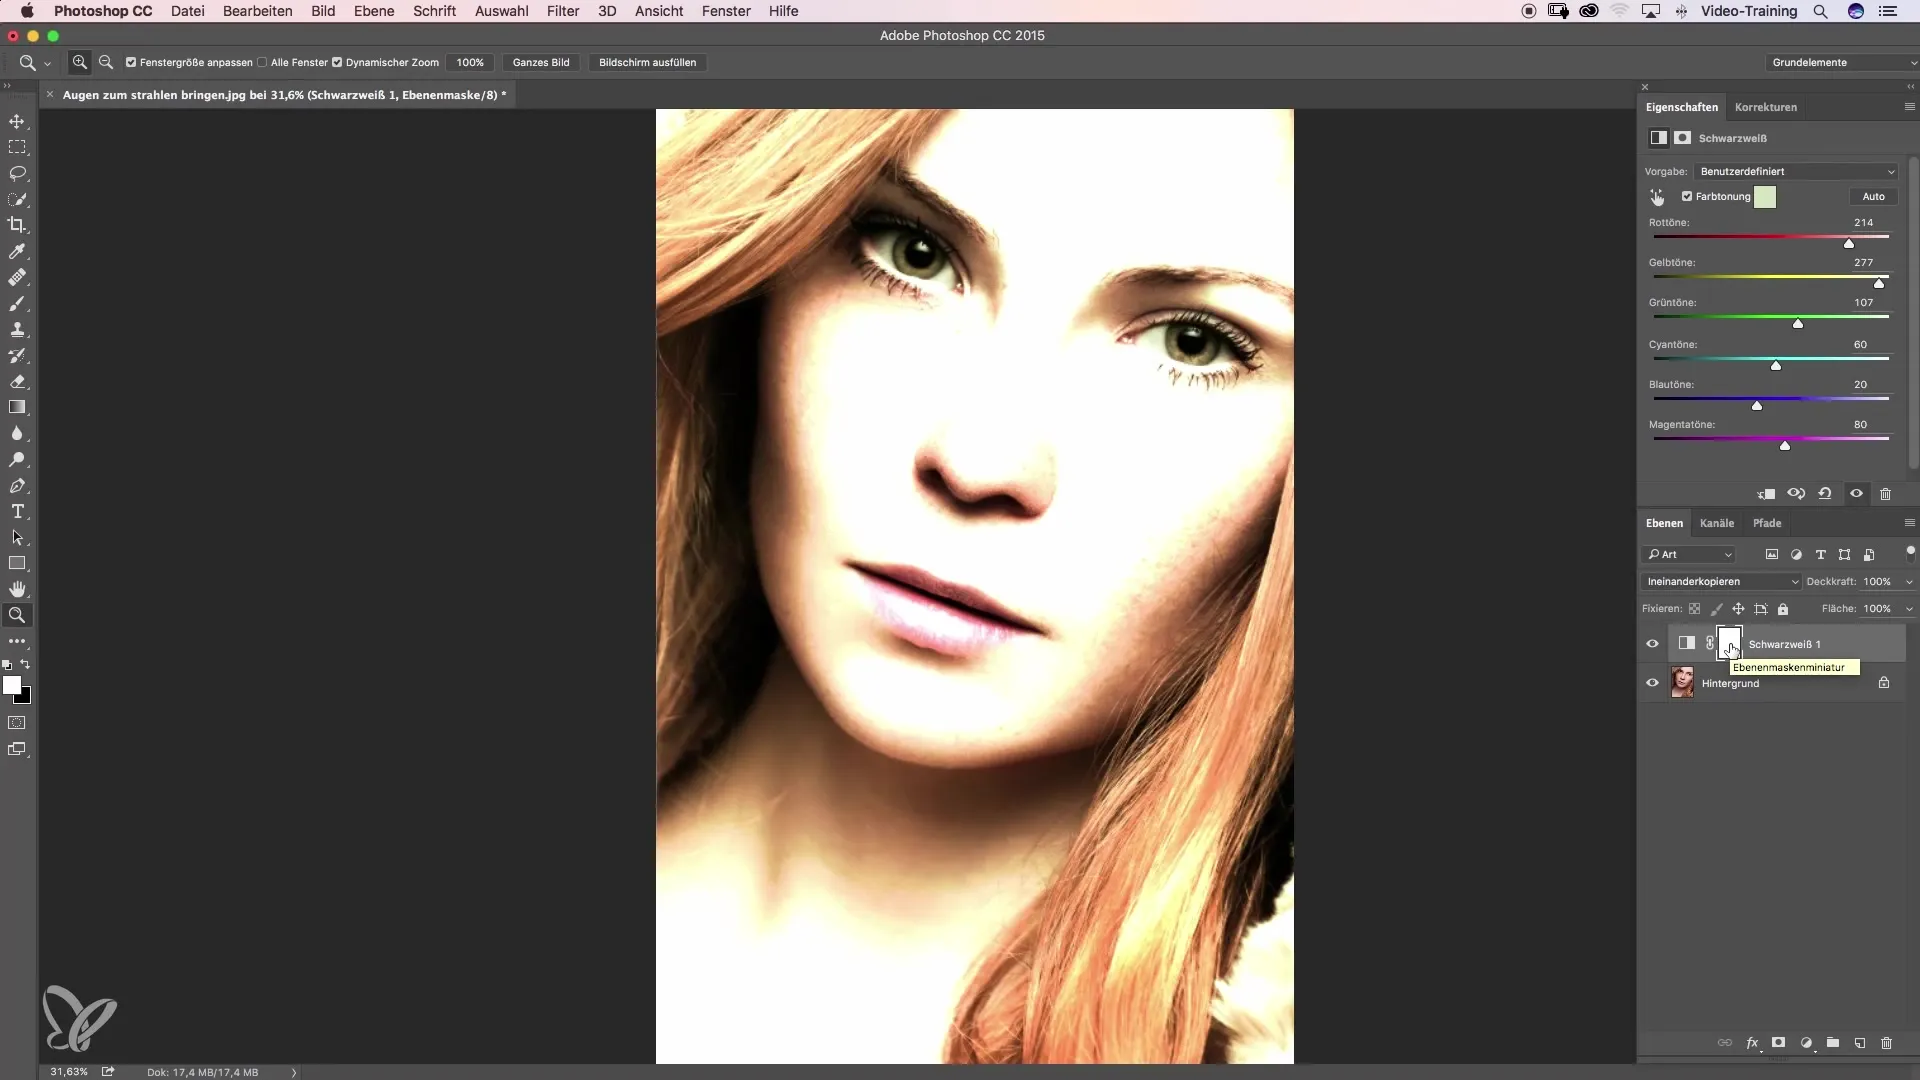Image resolution: width=1920 pixels, height=1080 pixels.
Task: Click the add layer mask icon
Action: pos(1778,1043)
